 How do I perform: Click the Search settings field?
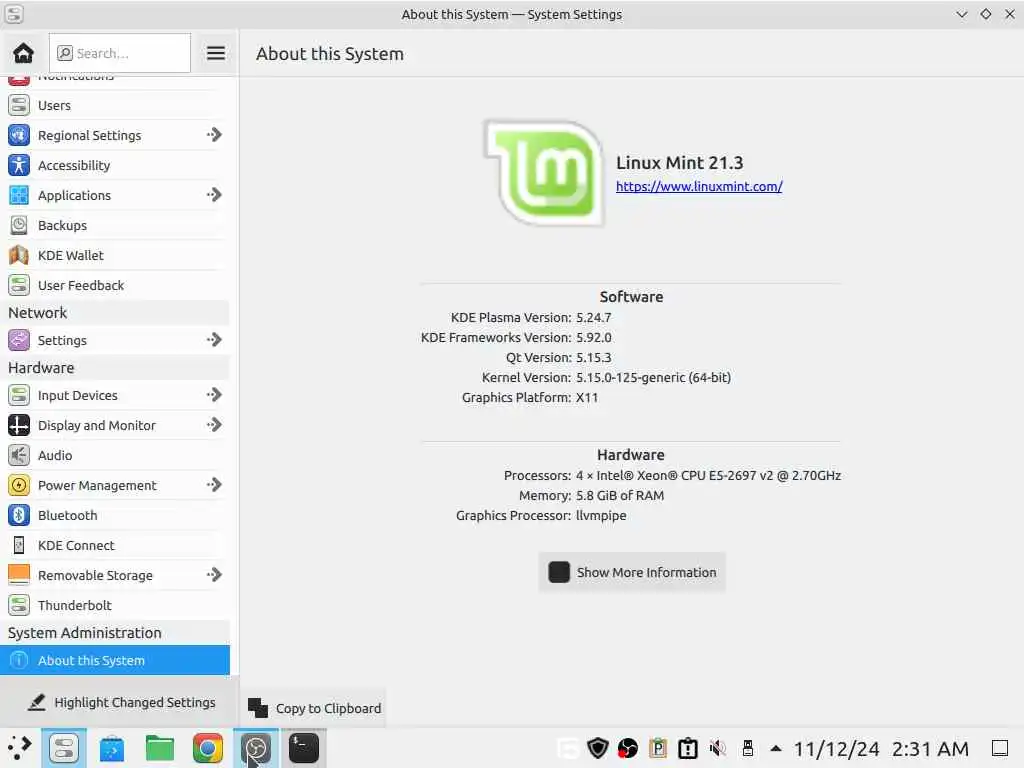(120, 53)
